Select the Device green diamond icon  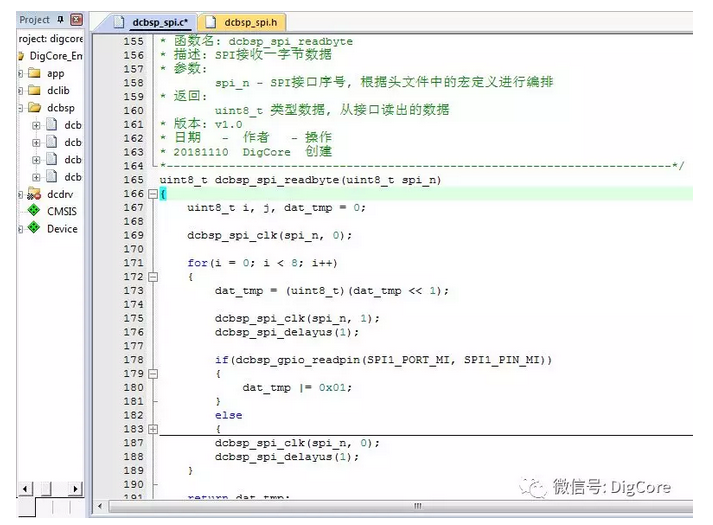pyautogui.click(x=34, y=227)
